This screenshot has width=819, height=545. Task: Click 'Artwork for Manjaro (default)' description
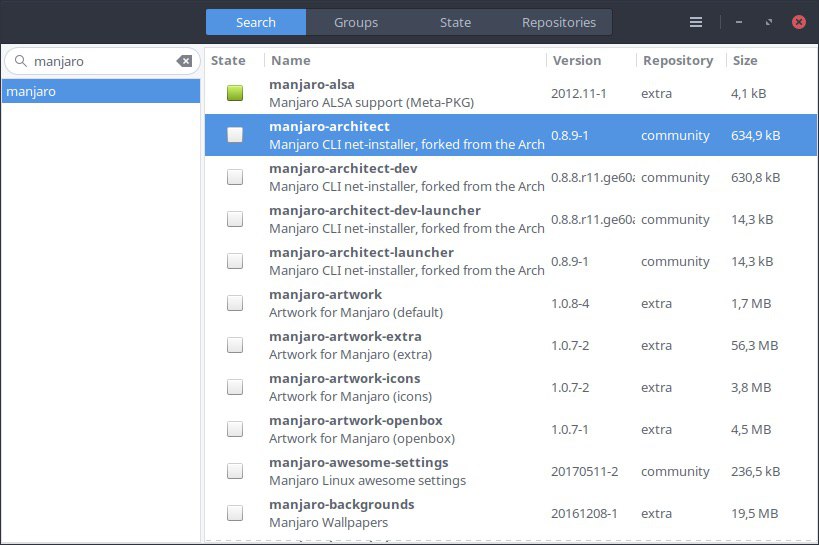tap(356, 312)
